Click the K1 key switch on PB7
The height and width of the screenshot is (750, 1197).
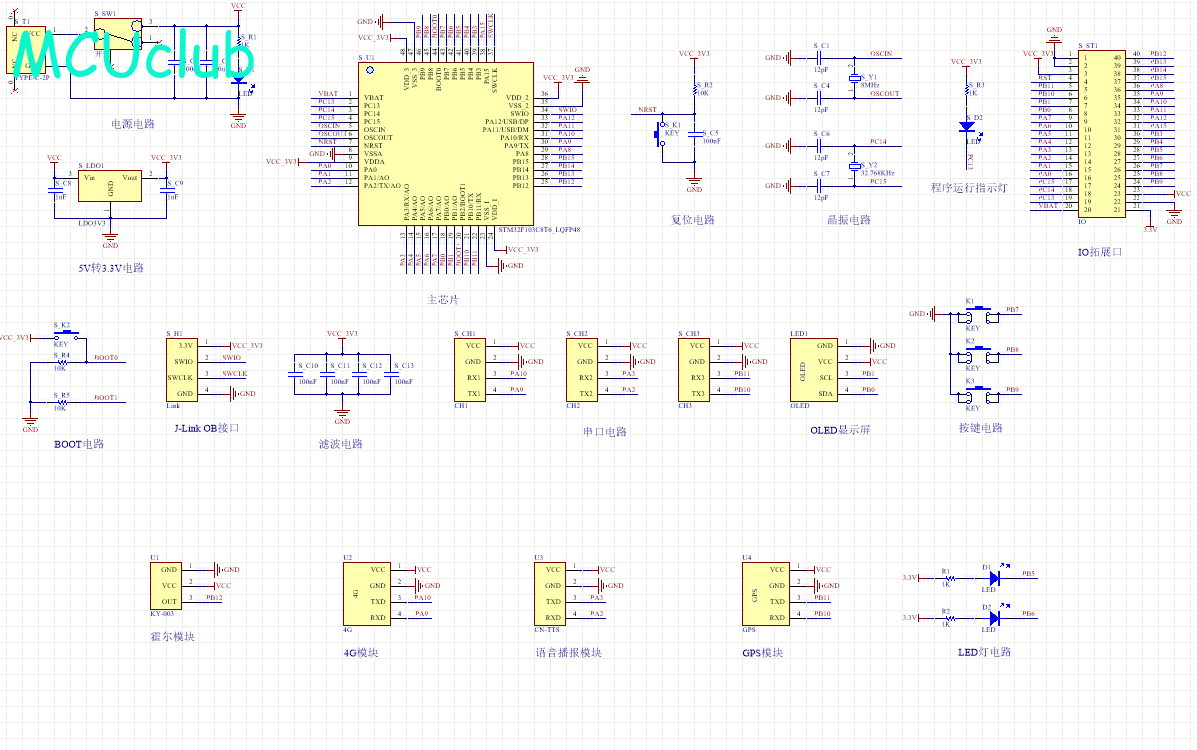[x=979, y=314]
